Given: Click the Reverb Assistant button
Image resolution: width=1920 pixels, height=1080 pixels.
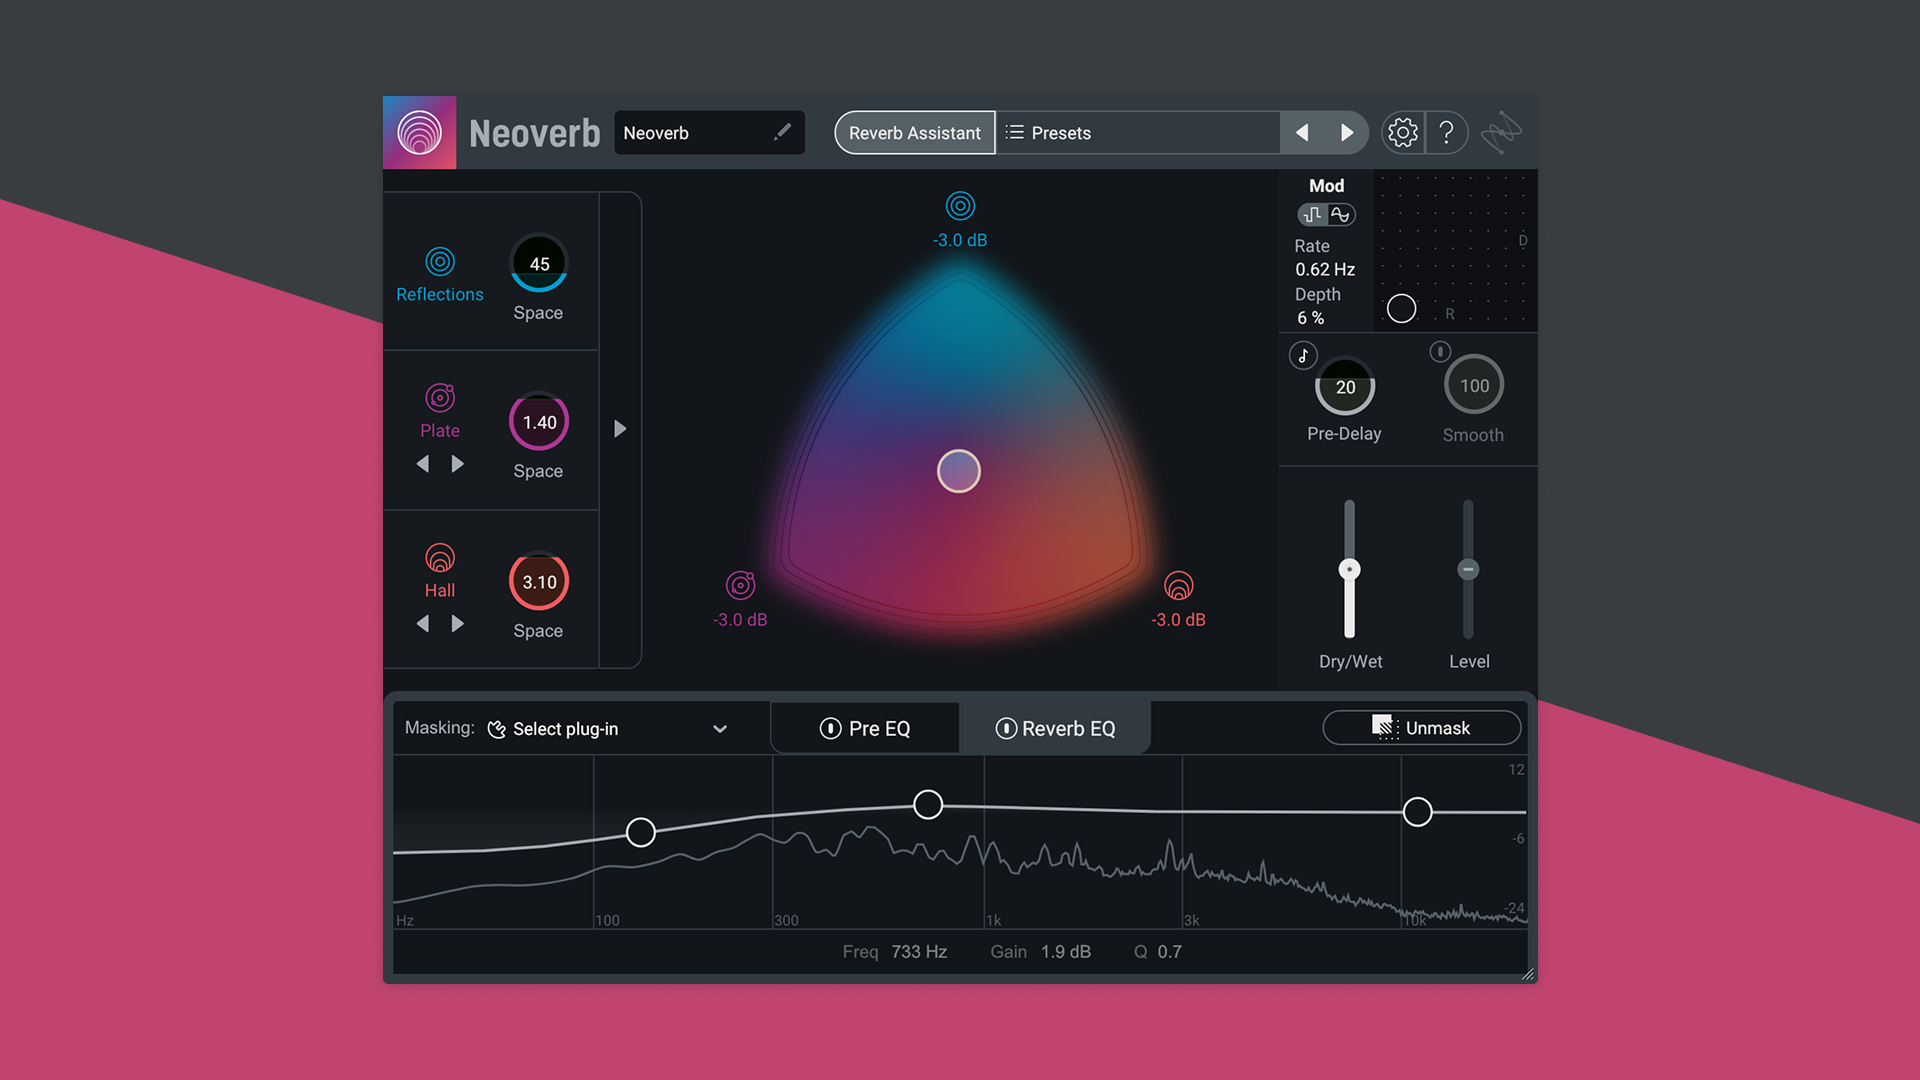Looking at the screenshot, I should 914,133.
